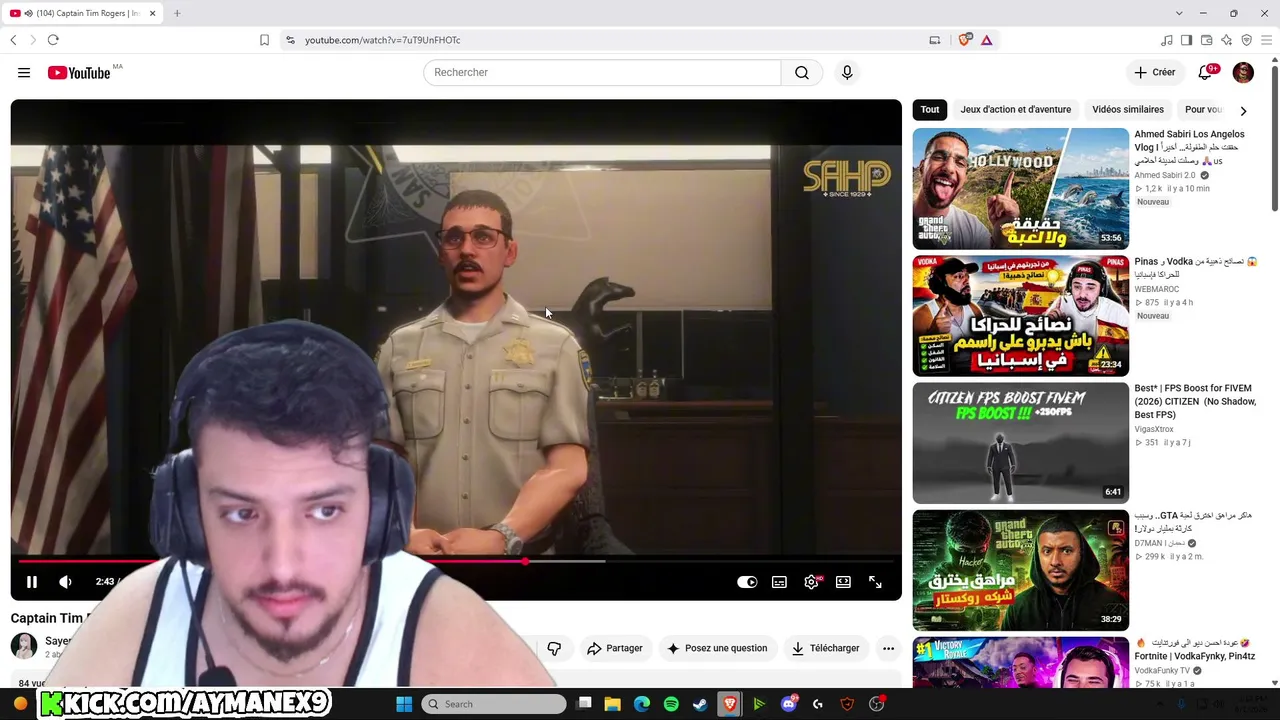The width and height of the screenshot is (1280, 720).
Task: Launch Spotify from taskbar
Action: point(671,704)
